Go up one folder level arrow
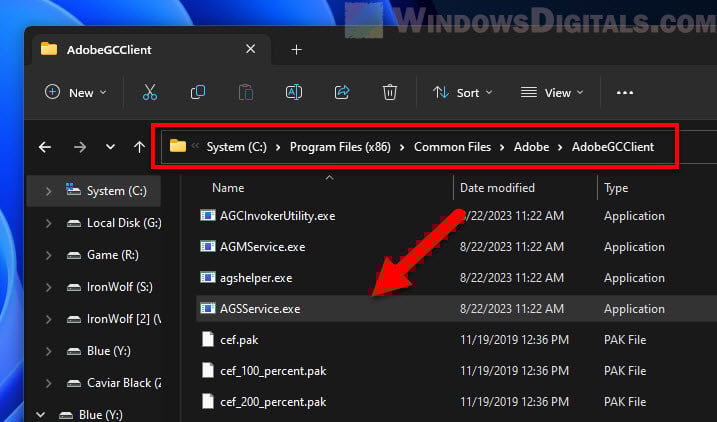 tap(139, 147)
